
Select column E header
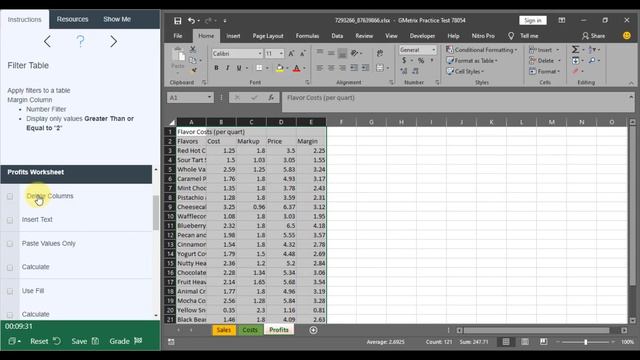pyautogui.click(x=311, y=122)
